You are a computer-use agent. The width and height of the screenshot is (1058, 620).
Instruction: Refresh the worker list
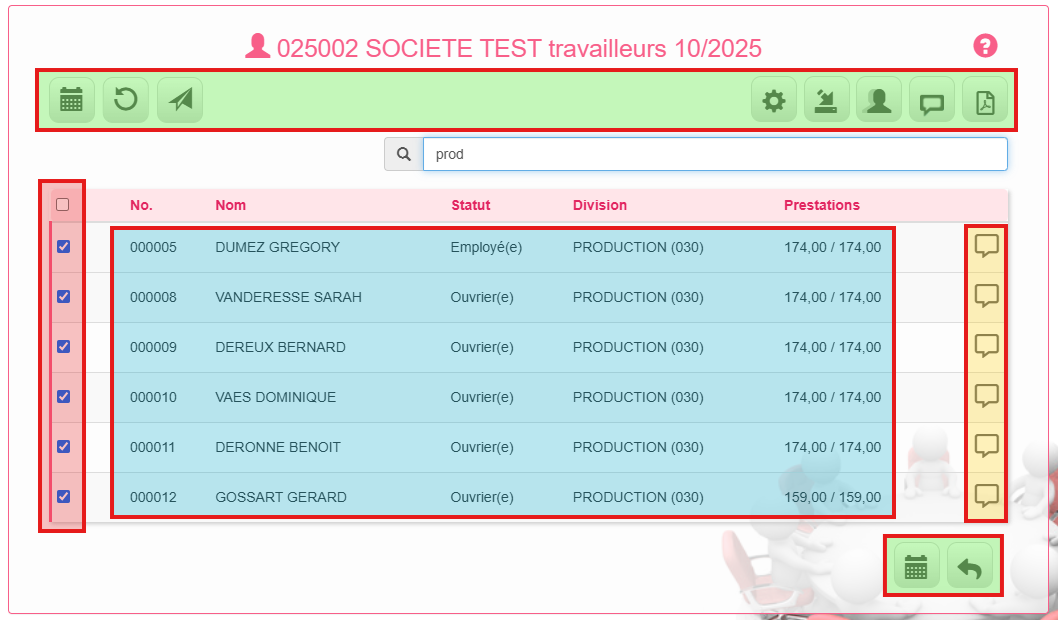click(x=125, y=99)
